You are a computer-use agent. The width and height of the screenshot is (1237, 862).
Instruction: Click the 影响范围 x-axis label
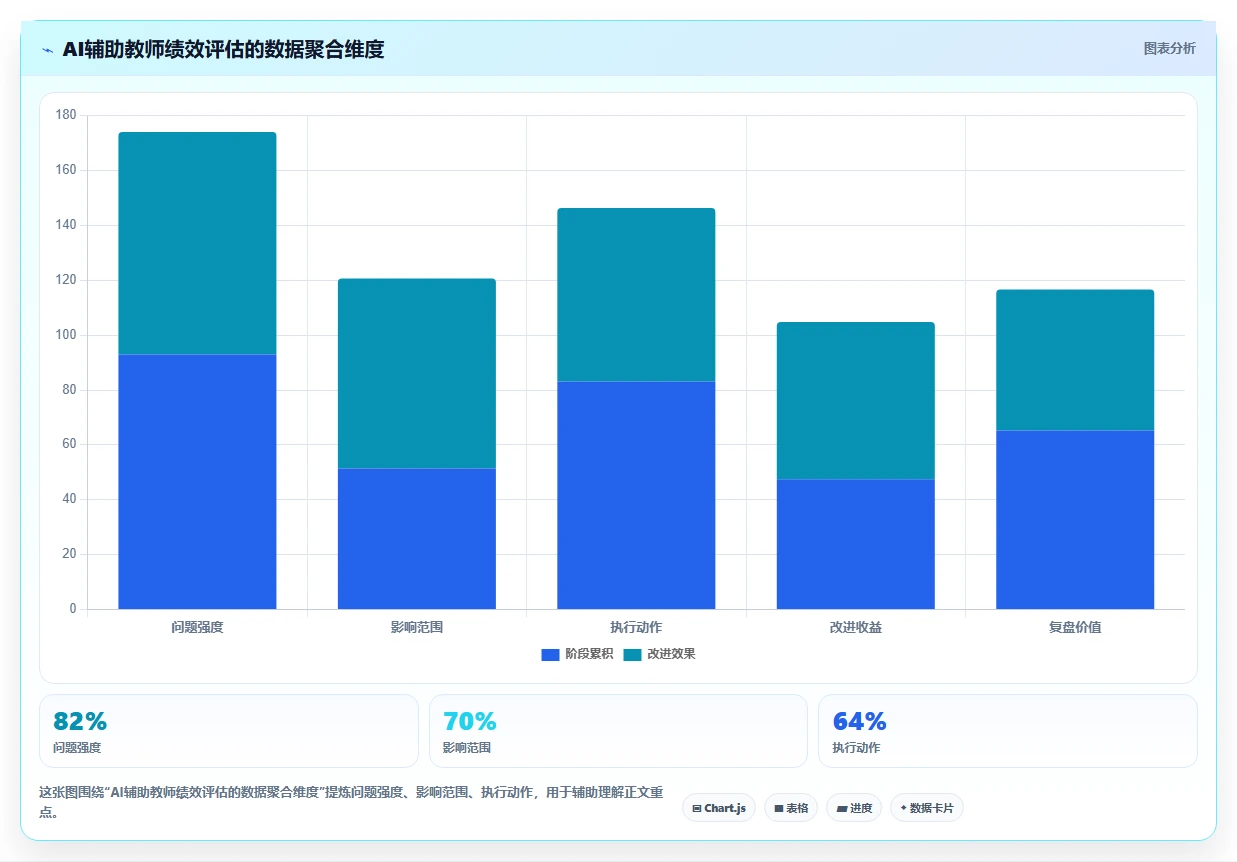point(416,628)
